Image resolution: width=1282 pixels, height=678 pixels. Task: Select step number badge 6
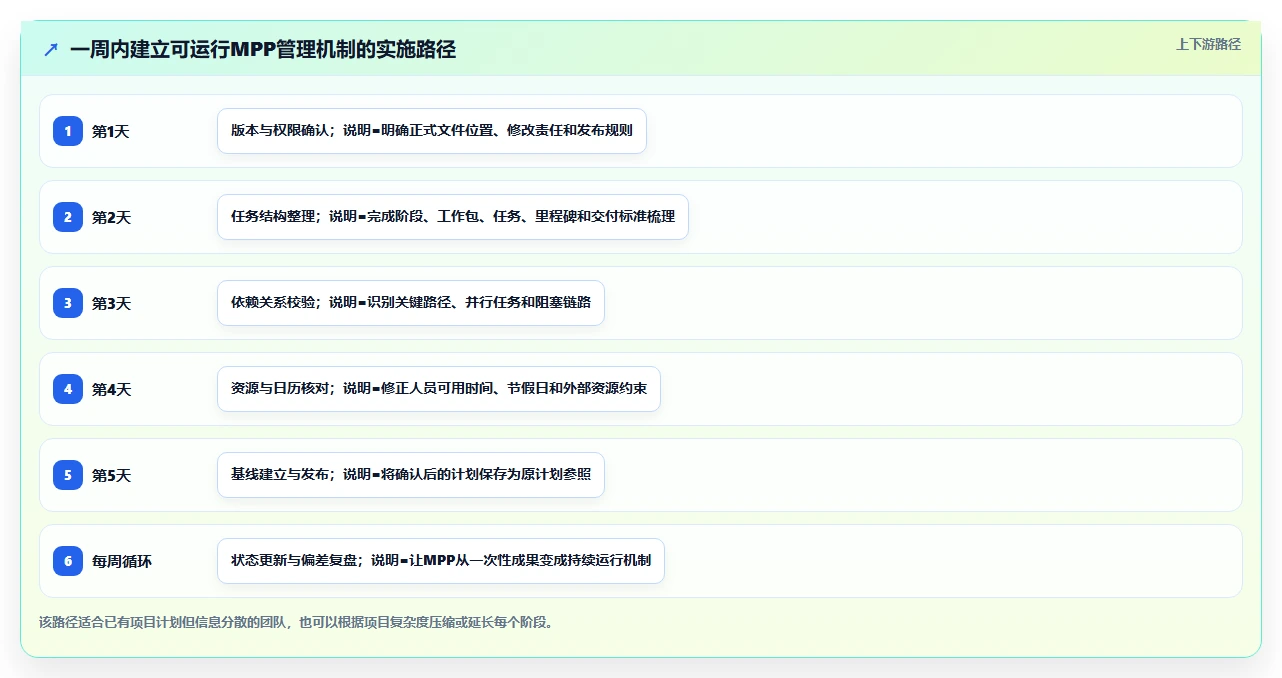68,561
